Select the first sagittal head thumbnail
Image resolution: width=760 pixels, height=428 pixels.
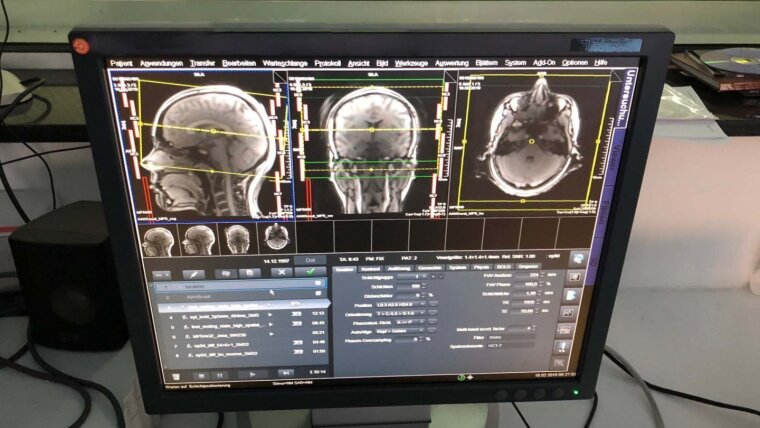click(x=158, y=240)
